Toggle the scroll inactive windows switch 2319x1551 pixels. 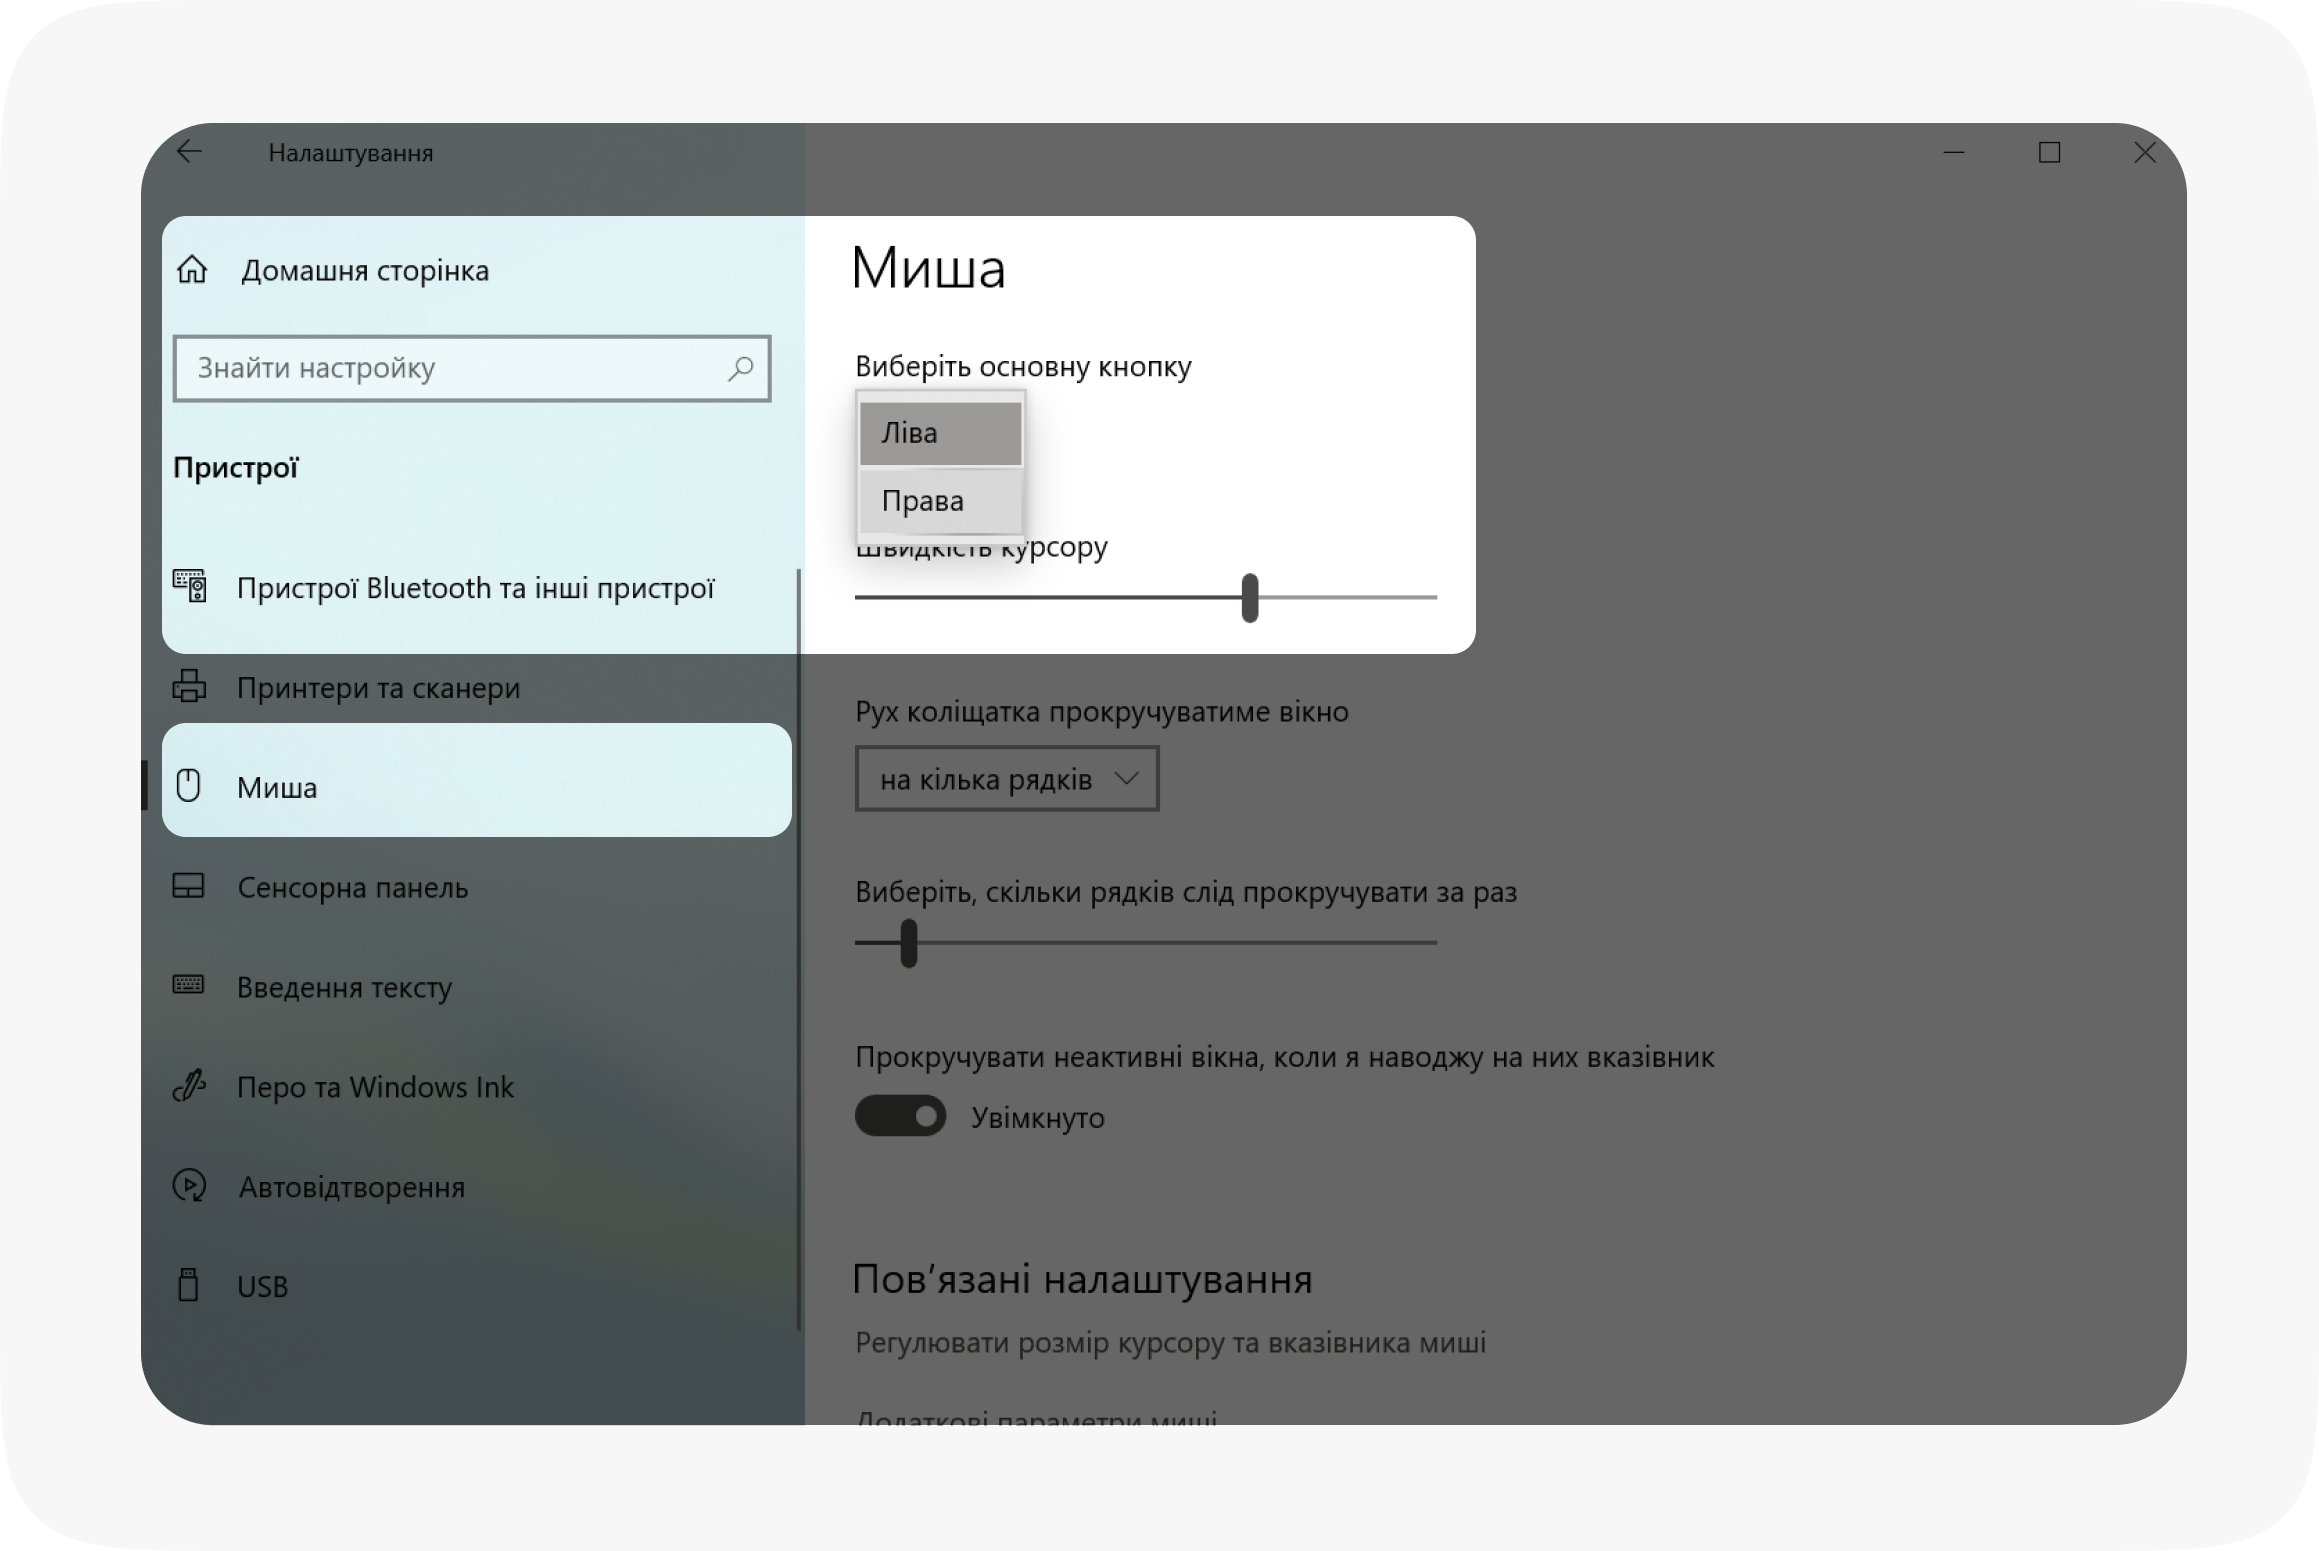point(900,1116)
